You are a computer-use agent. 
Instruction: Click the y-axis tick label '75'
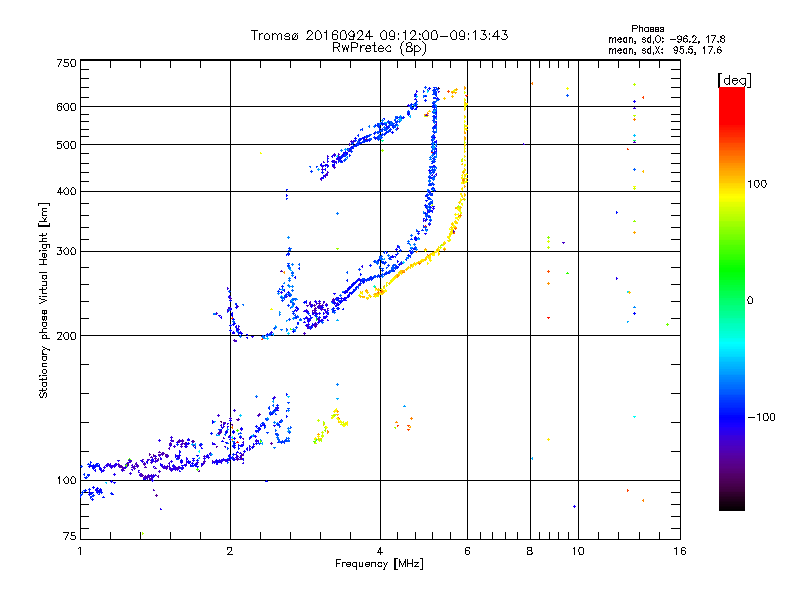(70, 536)
